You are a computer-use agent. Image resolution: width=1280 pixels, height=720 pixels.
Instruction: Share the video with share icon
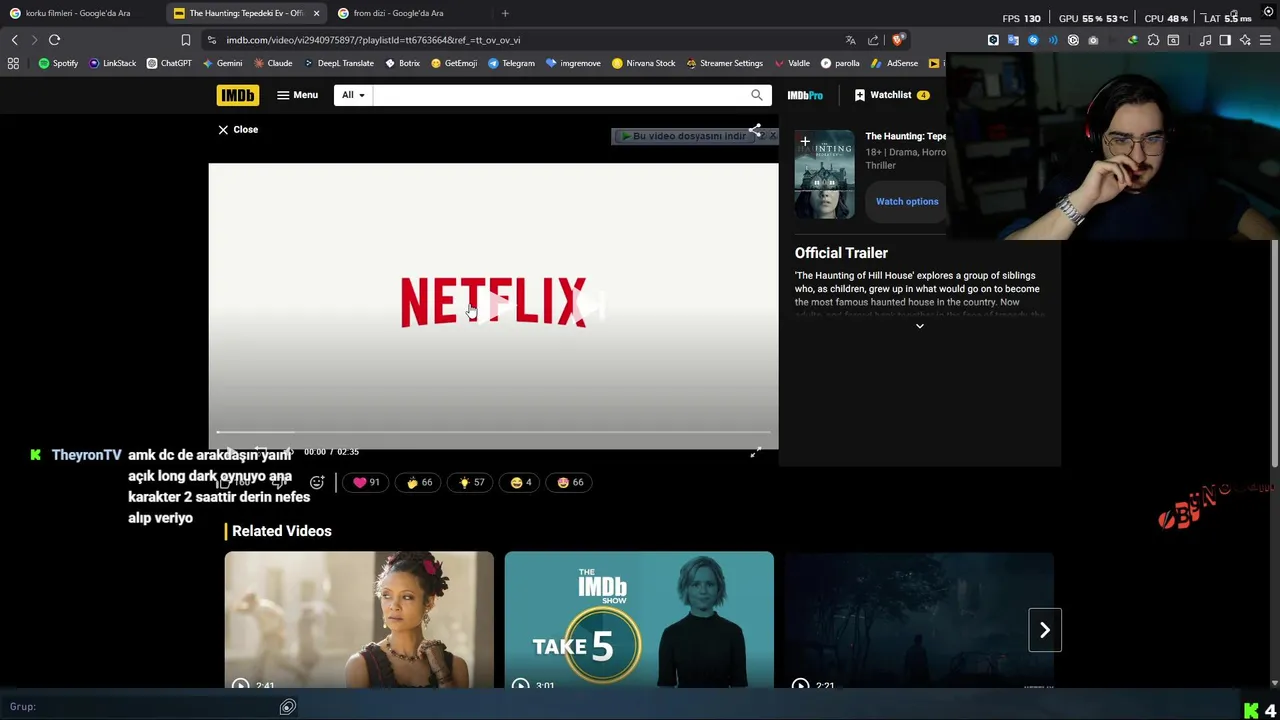tap(755, 130)
